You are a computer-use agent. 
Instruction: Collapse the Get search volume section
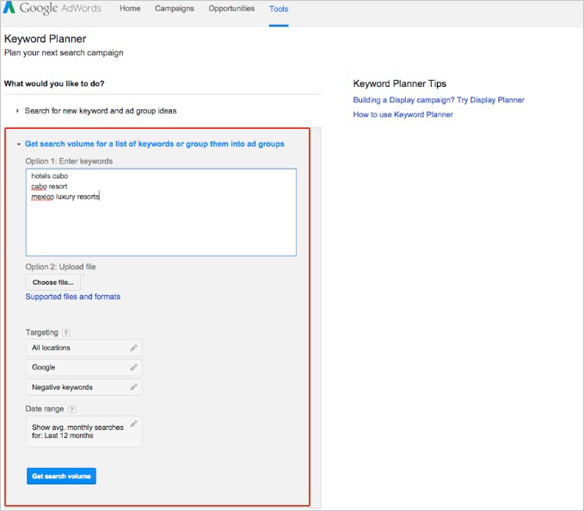pyautogui.click(x=155, y=144)
